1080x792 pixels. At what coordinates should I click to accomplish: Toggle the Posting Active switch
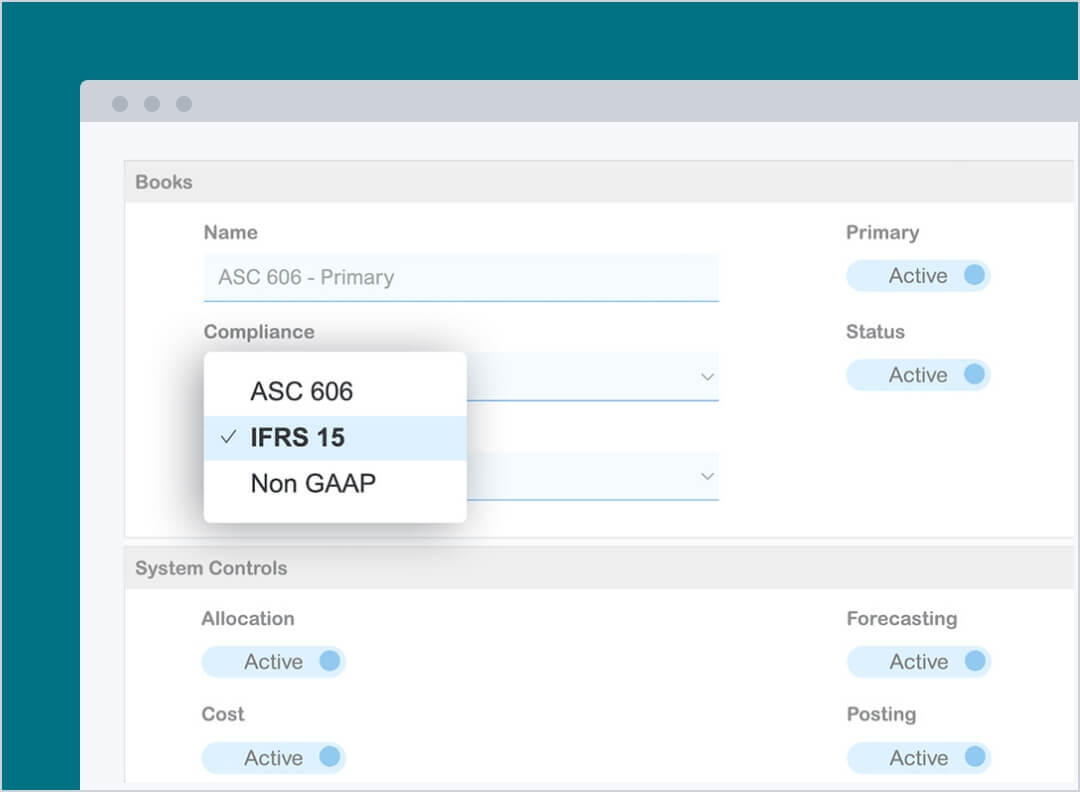pyautogui.click(x=919, y=758)
